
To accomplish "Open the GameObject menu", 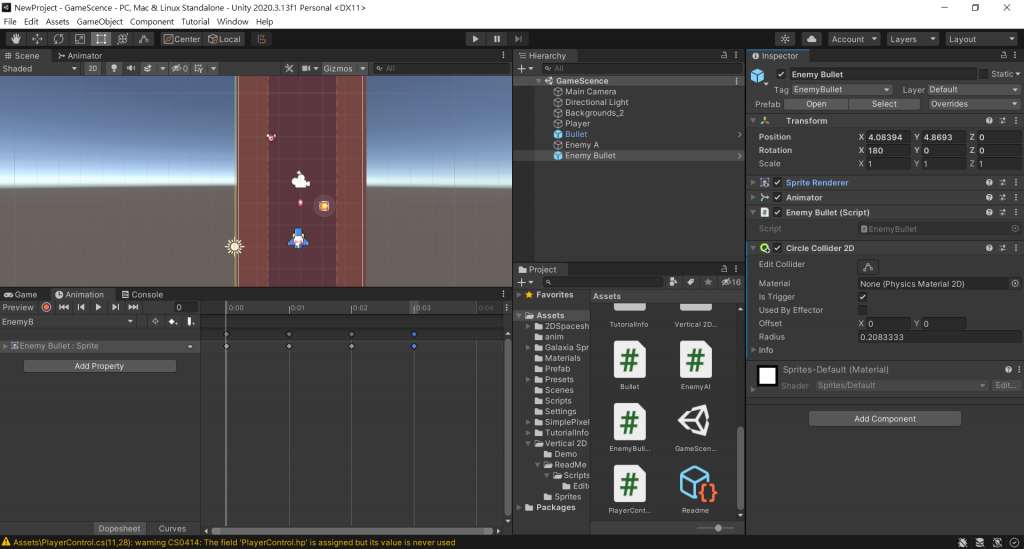I will click(x=100, y=21).
